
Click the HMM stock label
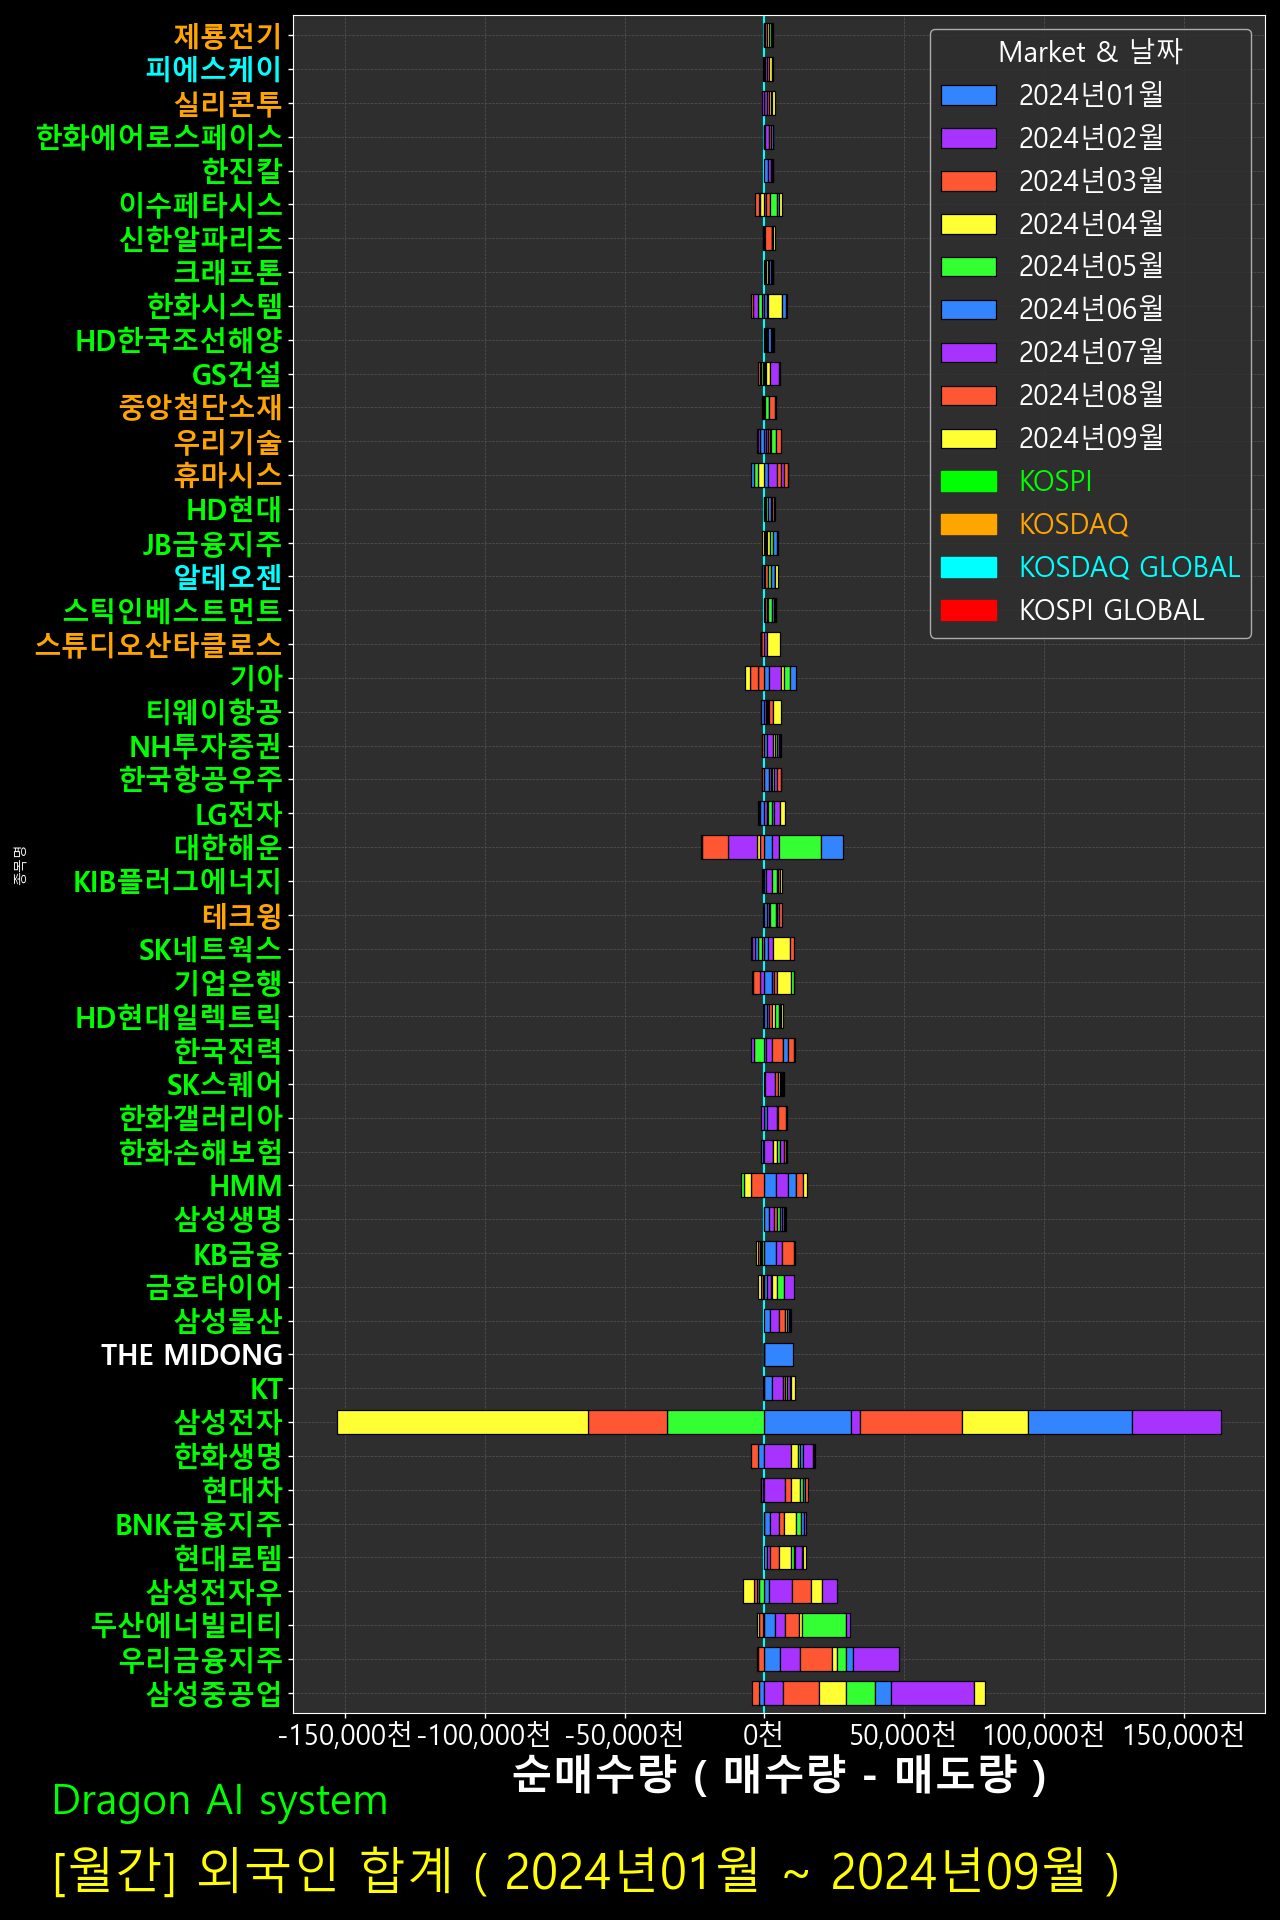(x=246, y=1186)
